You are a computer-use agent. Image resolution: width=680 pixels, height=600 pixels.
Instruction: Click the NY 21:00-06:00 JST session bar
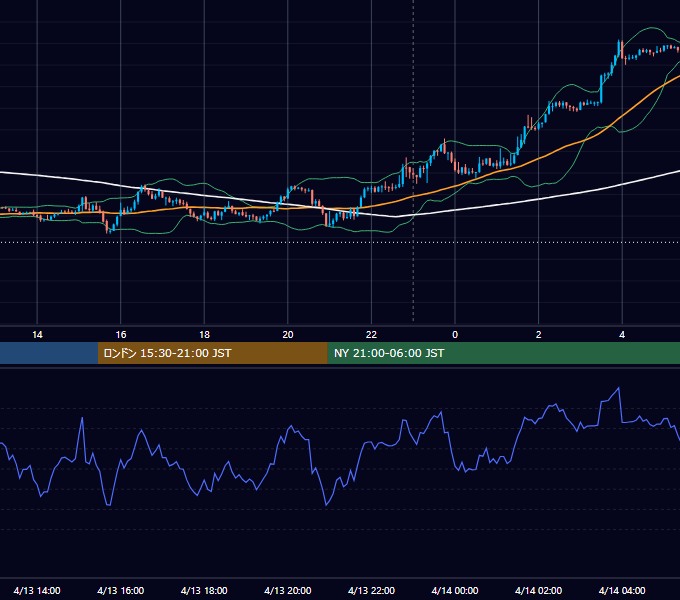pos(503,353)
